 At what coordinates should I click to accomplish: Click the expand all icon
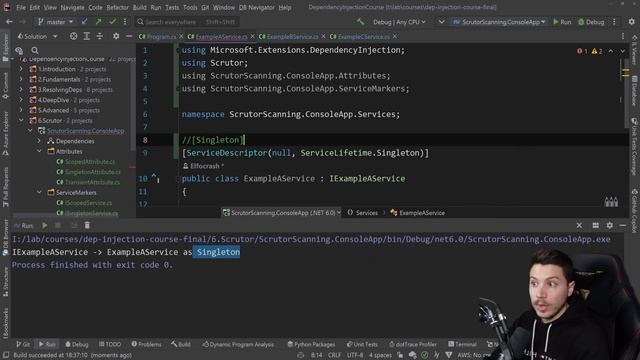pos(87,36)
